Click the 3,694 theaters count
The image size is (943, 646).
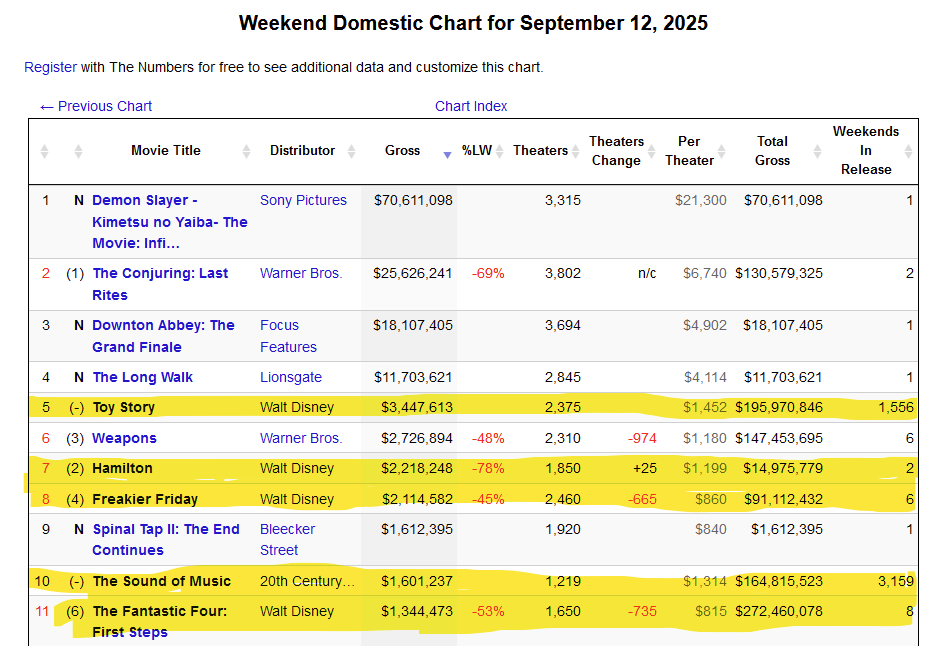coord(563,326)
